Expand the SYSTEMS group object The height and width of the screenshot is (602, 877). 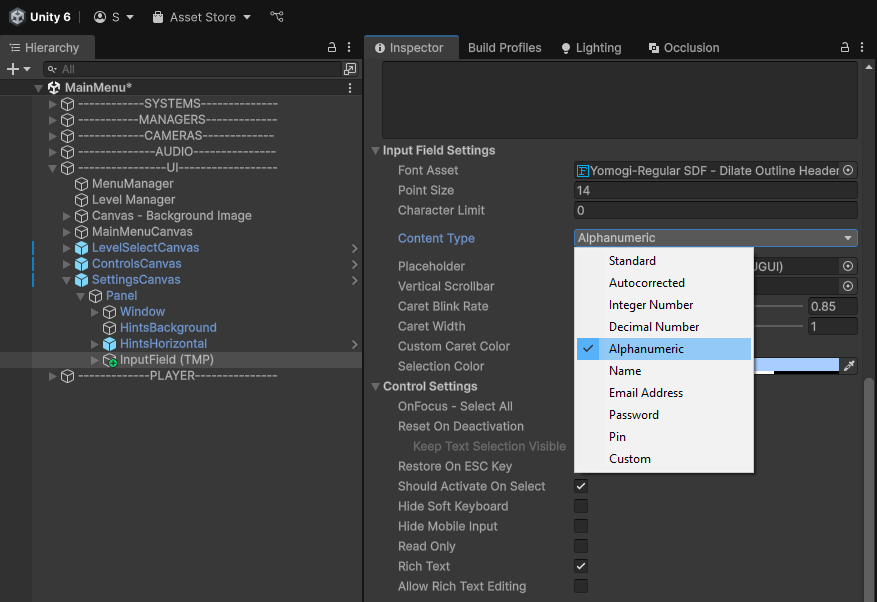tap(53, 104)
